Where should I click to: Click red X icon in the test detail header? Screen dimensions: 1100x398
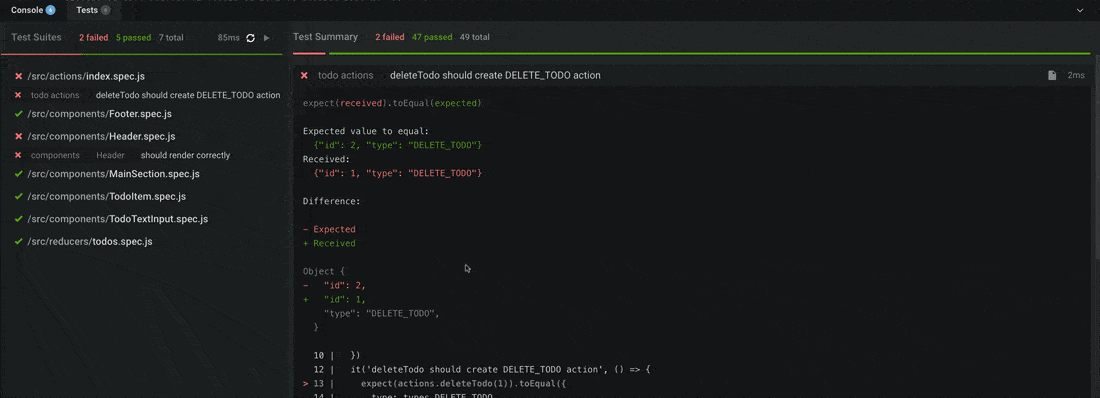point(304,75)
